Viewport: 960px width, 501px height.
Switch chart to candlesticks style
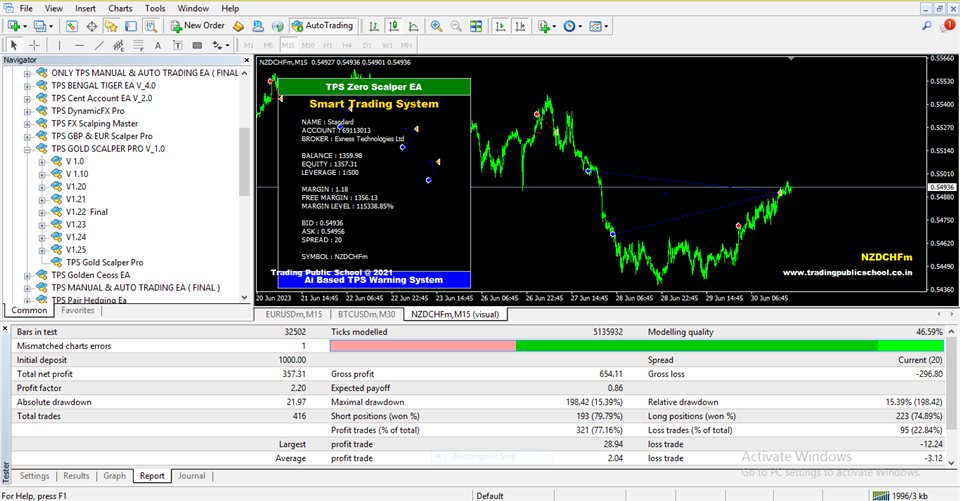(x=394, y=26)
